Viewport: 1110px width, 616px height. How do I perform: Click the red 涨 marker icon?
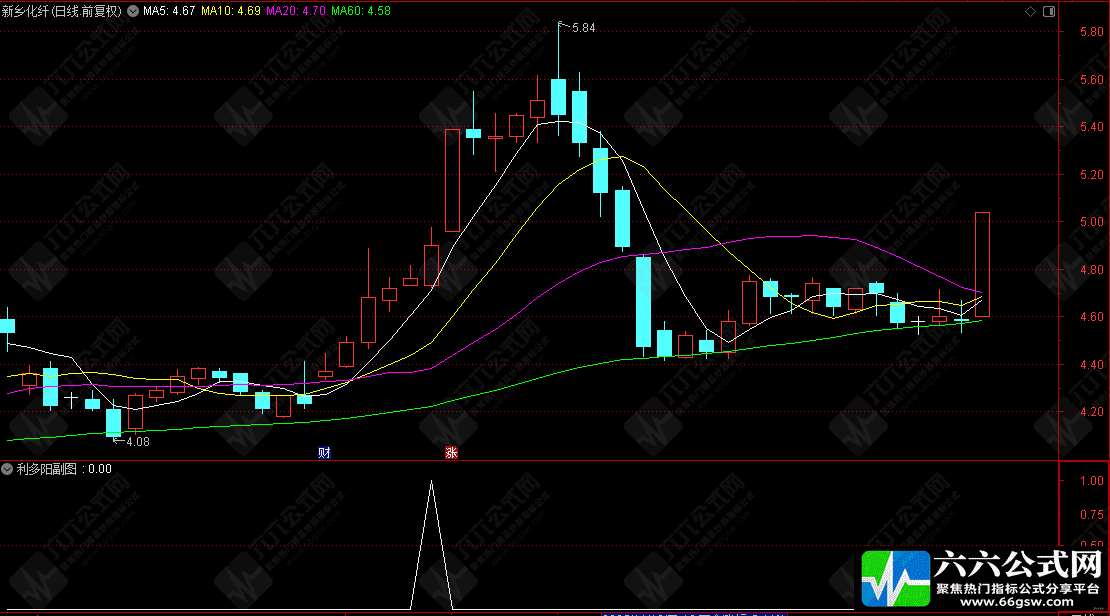(451, 453)
